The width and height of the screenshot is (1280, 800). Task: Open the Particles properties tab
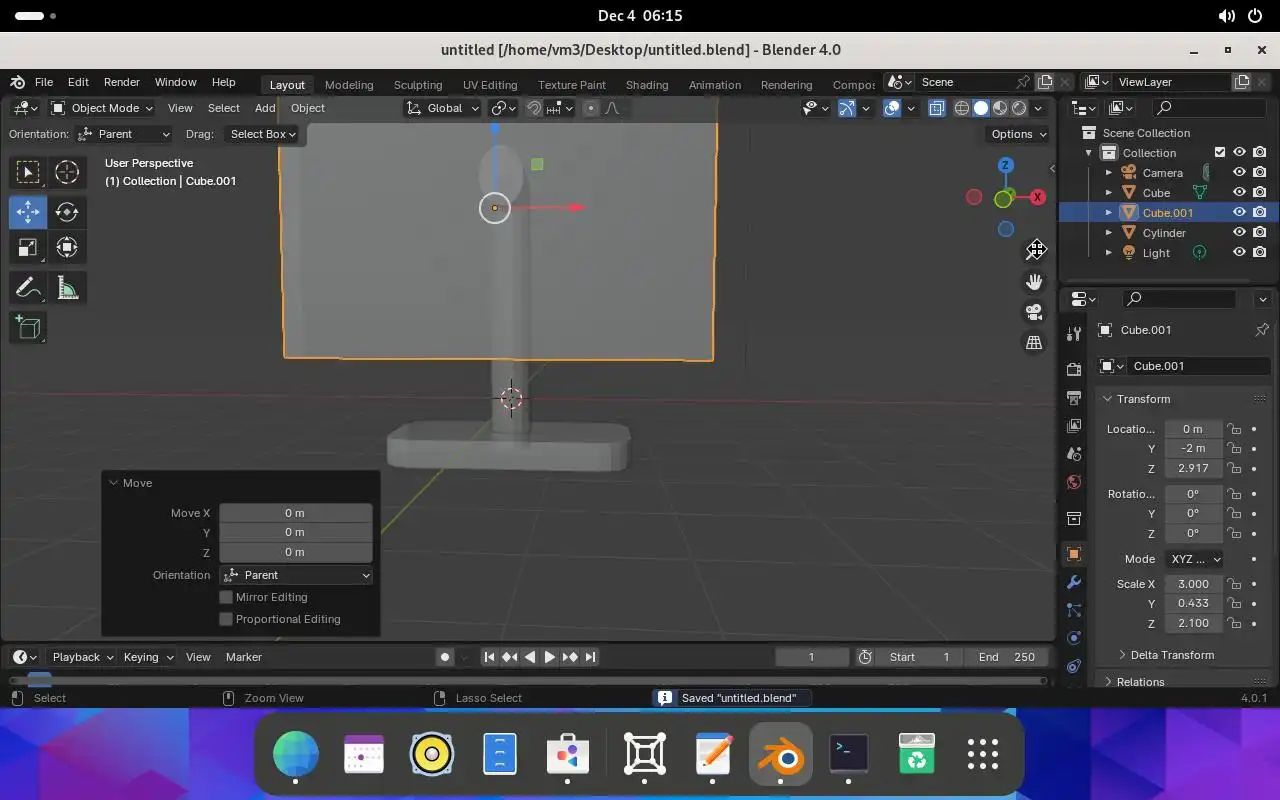click(x=1074, y=610)
